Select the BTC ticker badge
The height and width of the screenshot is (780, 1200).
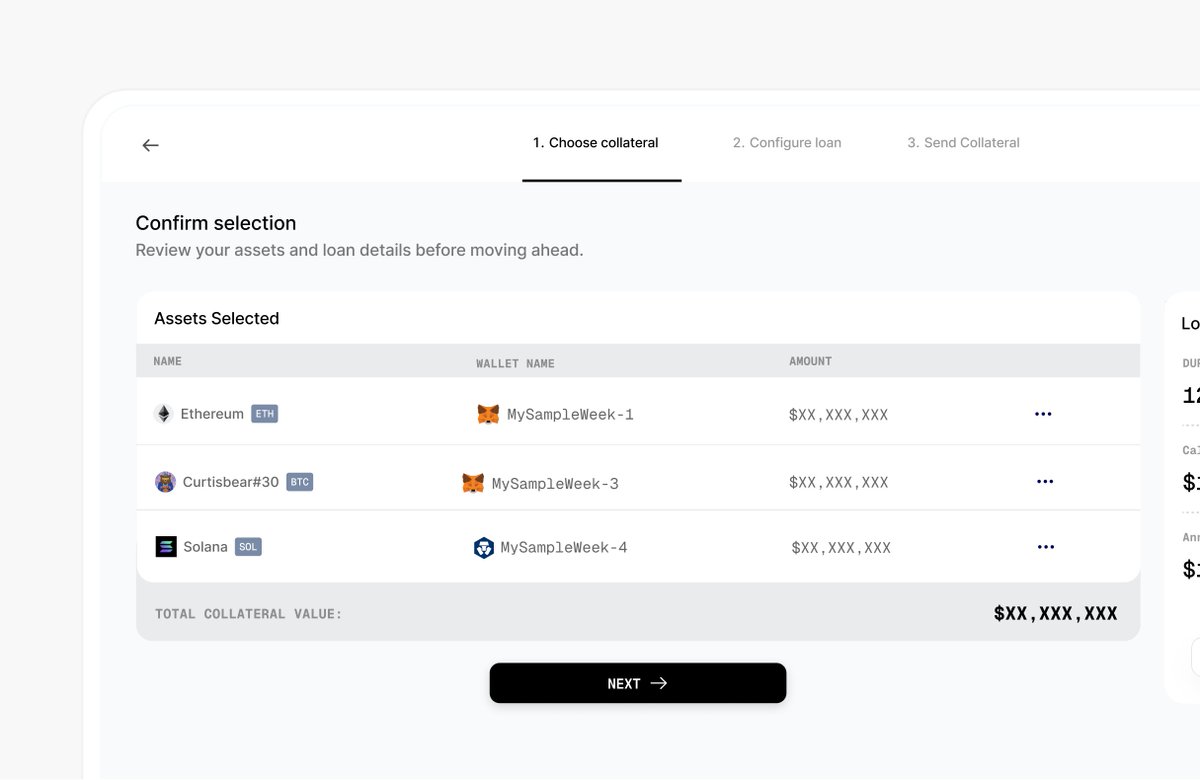299,482
